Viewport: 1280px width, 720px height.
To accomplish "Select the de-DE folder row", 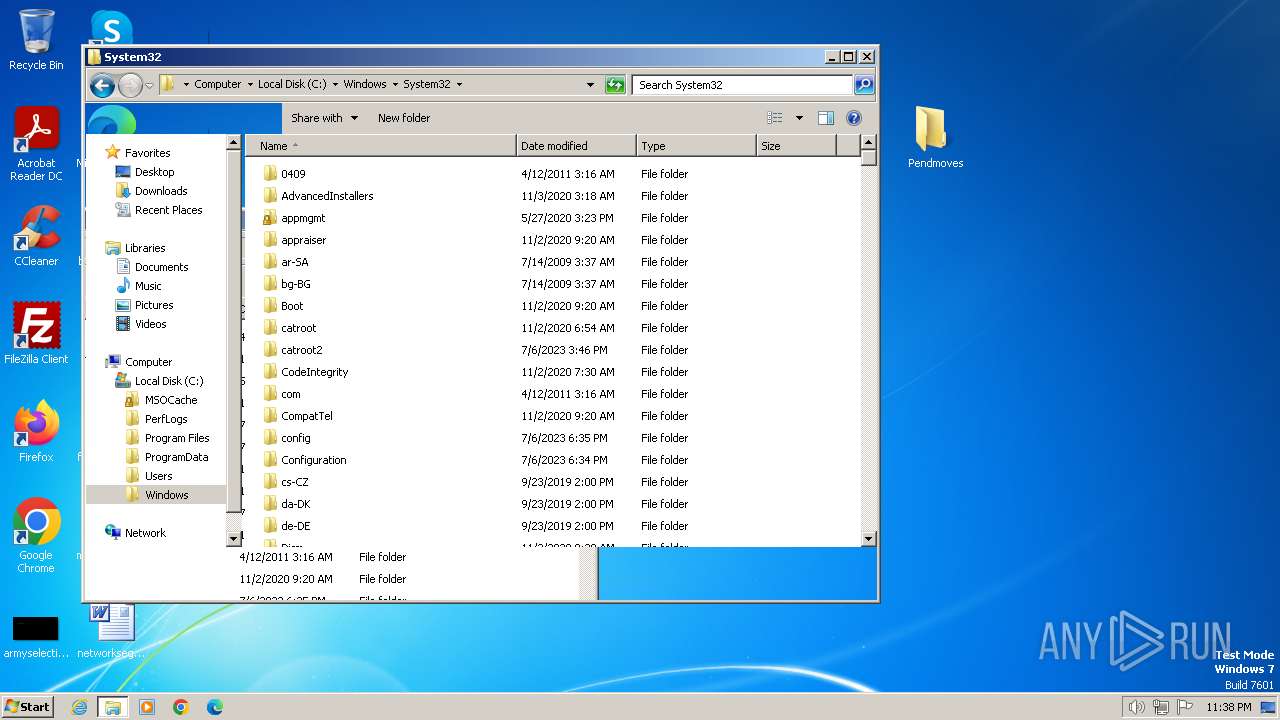I will tap(552, 526).
